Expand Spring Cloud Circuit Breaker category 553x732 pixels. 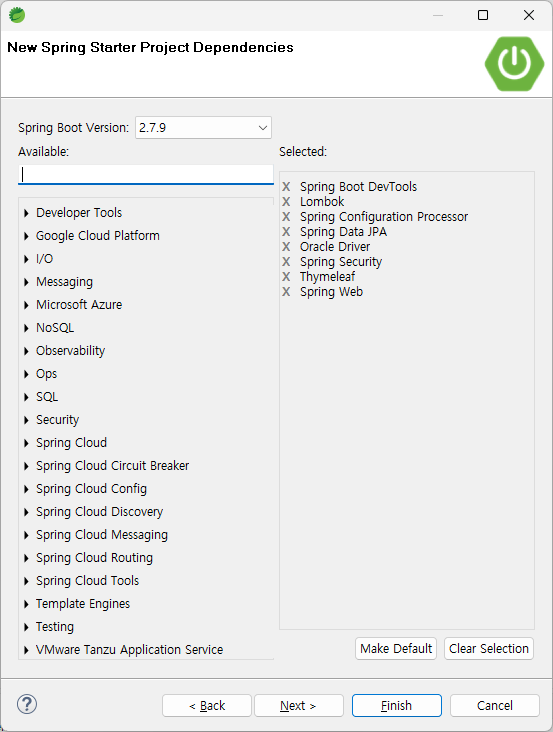[26, 466]
